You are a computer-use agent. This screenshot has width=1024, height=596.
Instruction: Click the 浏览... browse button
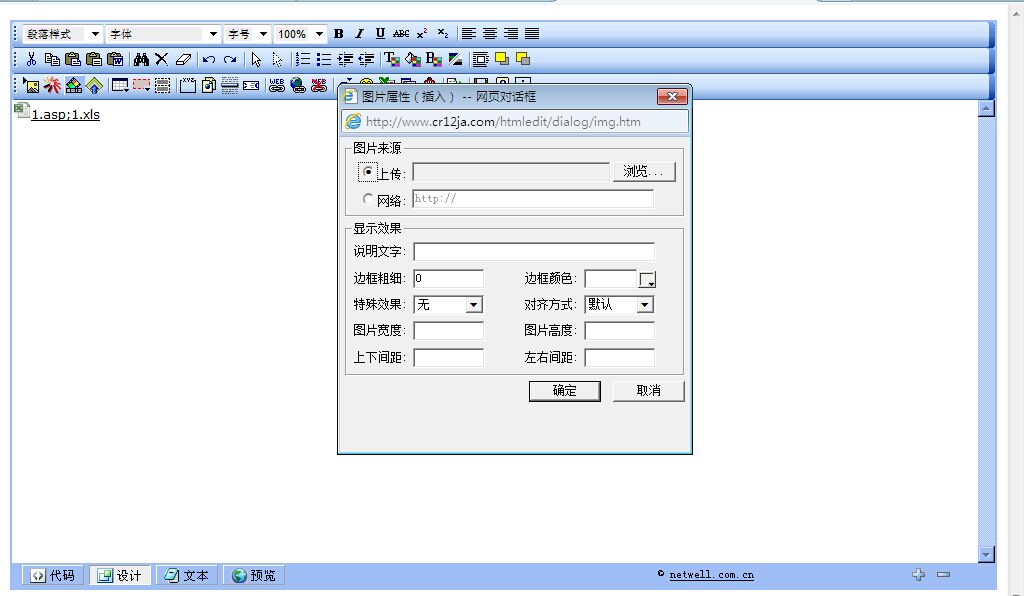pos(644,172)
